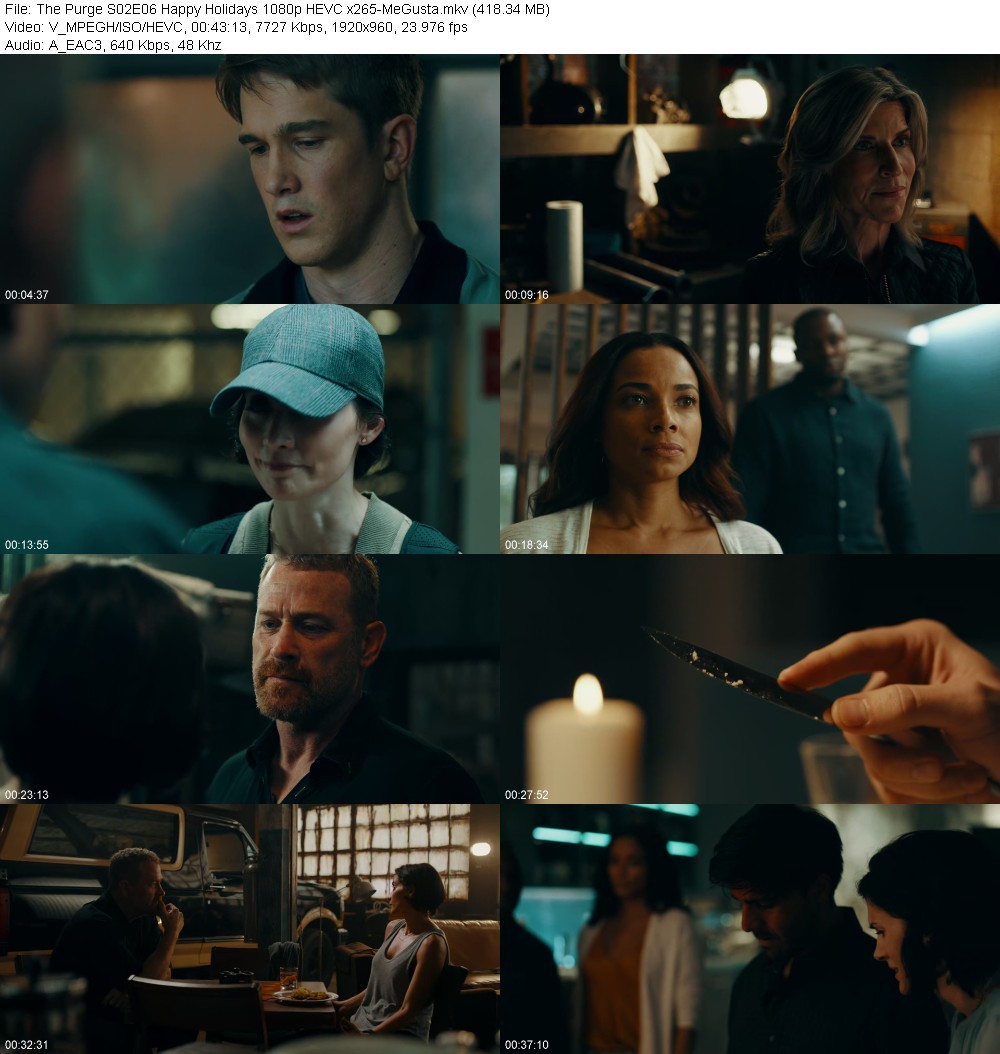Open the thumbnail at 00:18:34

(x=750, y=429)
